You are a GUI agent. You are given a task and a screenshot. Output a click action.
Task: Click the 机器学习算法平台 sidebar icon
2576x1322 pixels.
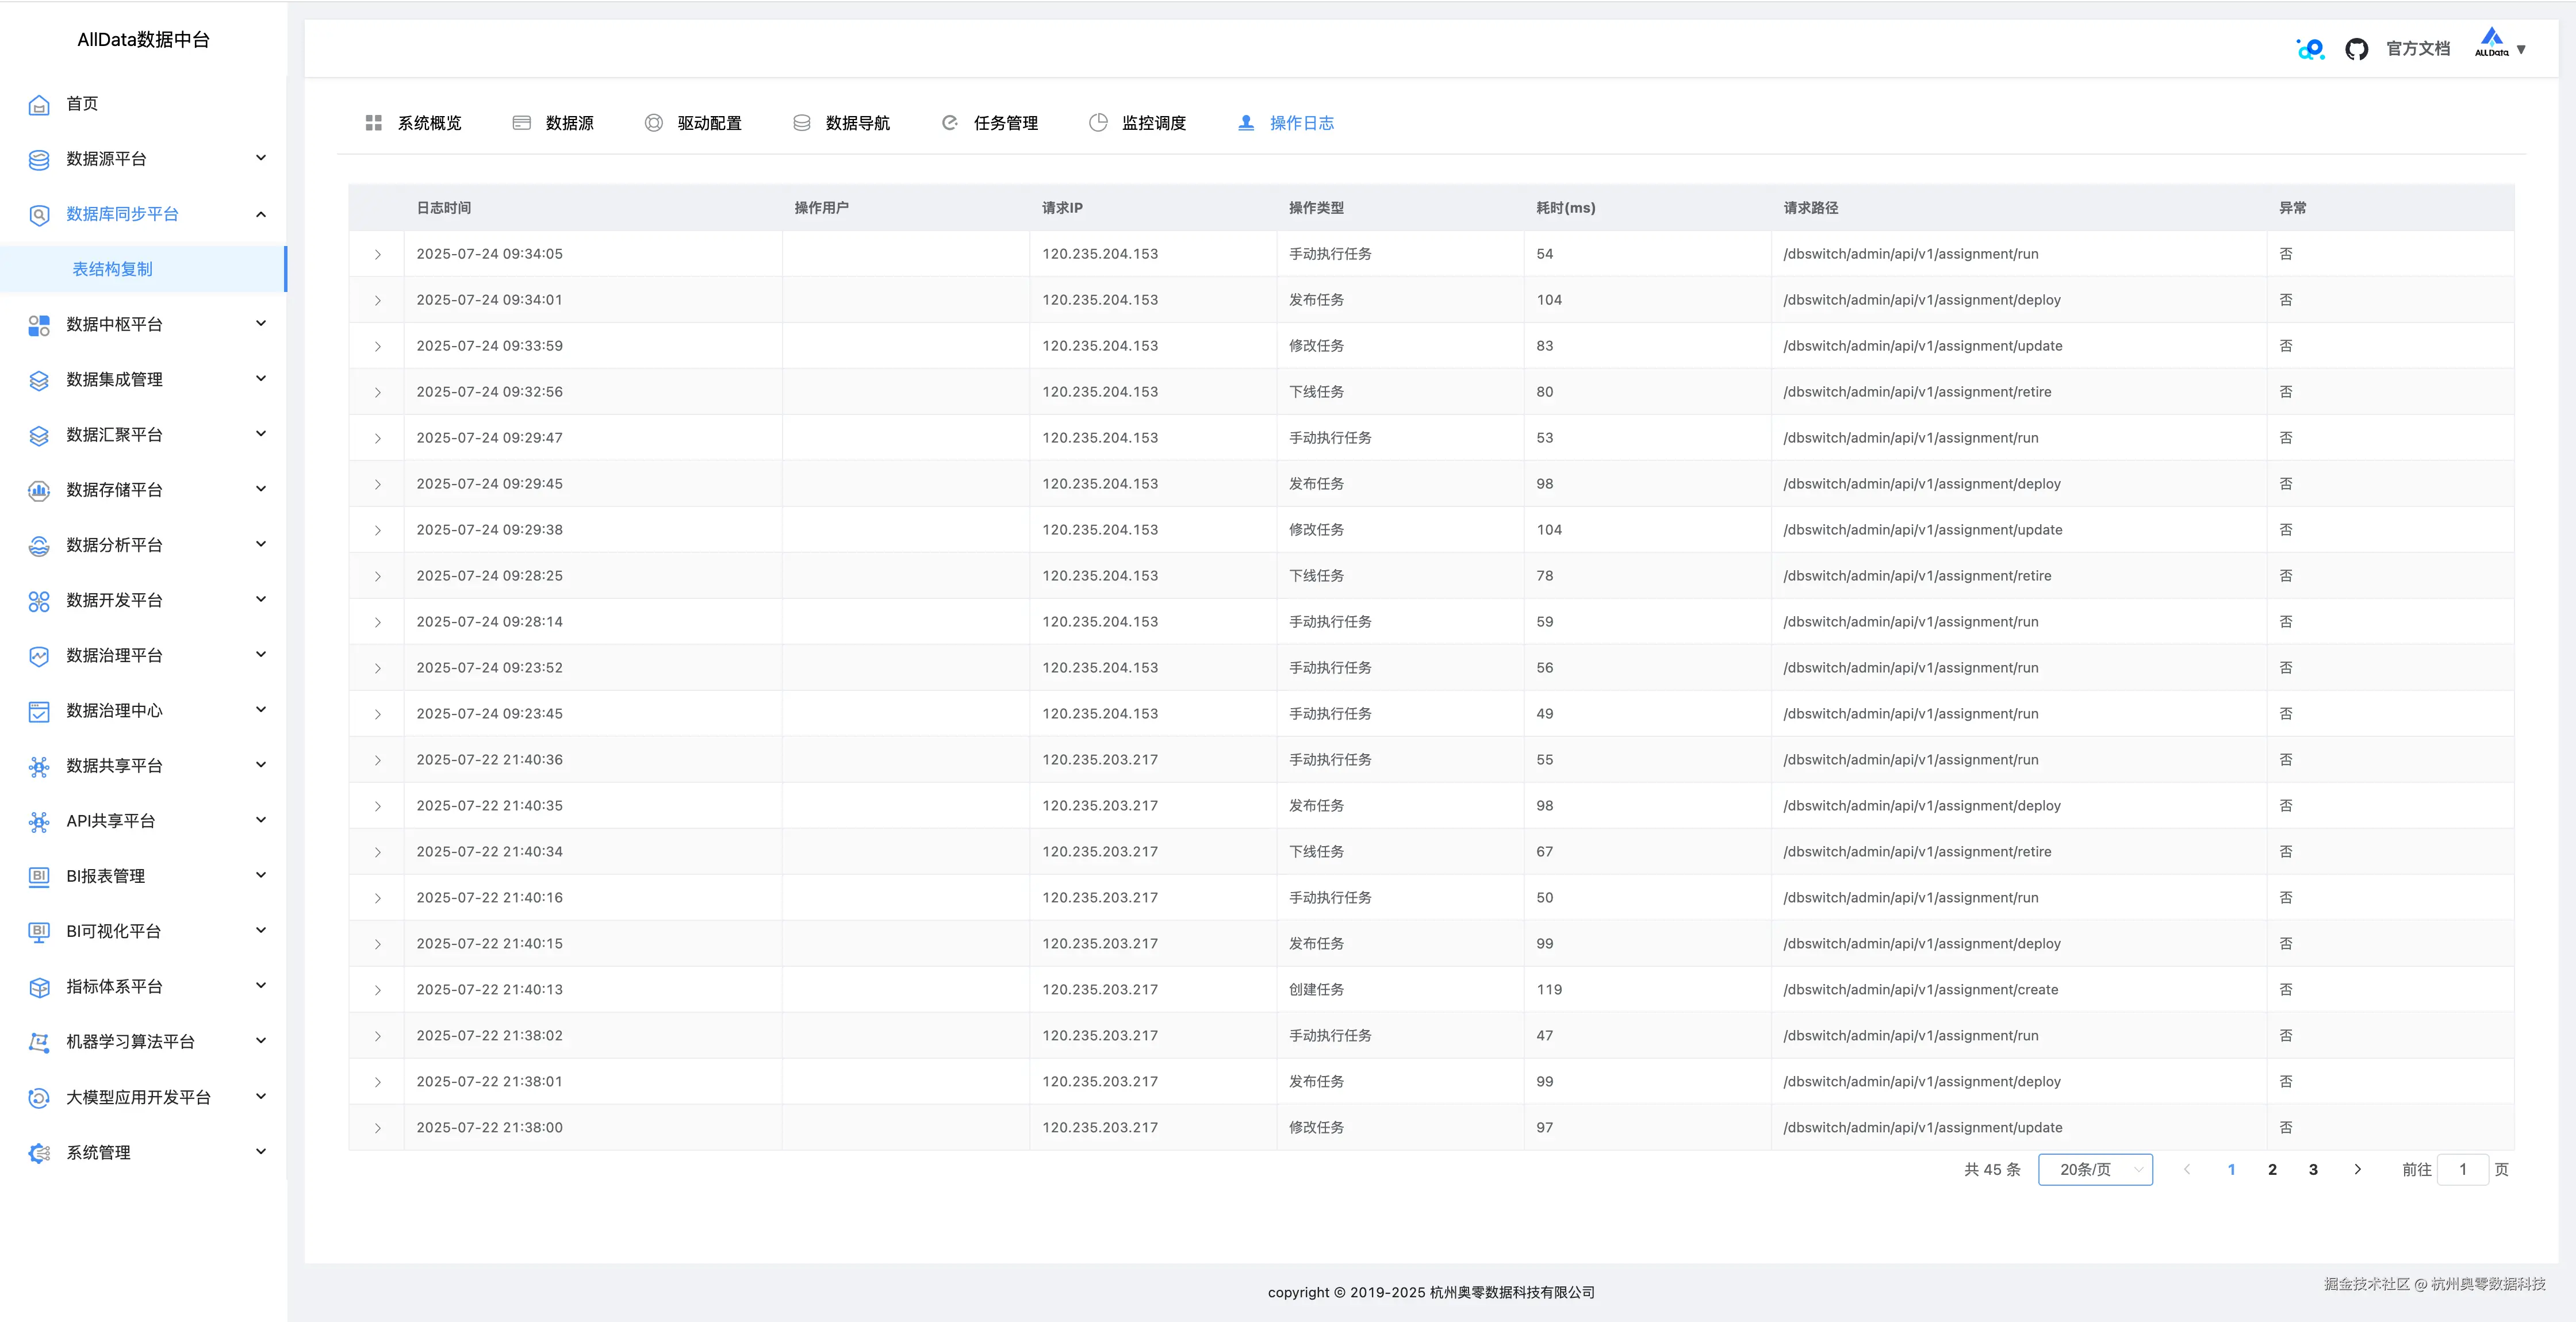click(x=39, y=1042)
